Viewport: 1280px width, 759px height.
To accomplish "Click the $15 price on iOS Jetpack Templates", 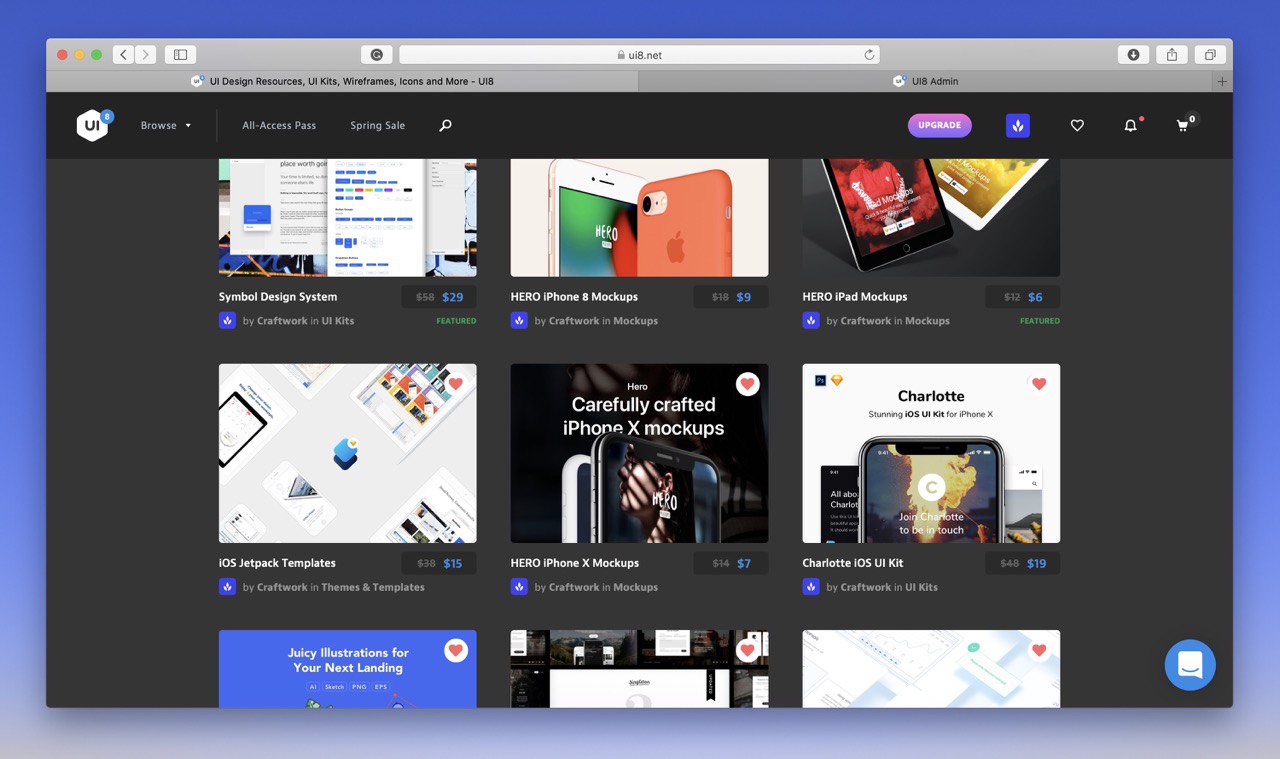I will point(453,563).
